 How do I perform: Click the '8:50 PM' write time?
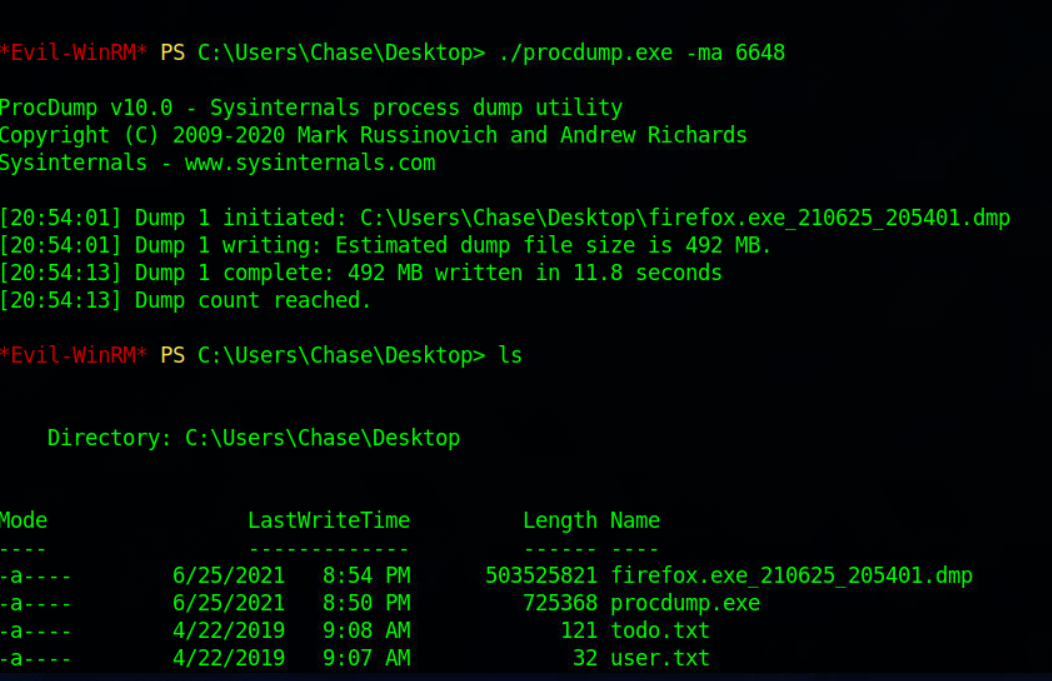366,603
